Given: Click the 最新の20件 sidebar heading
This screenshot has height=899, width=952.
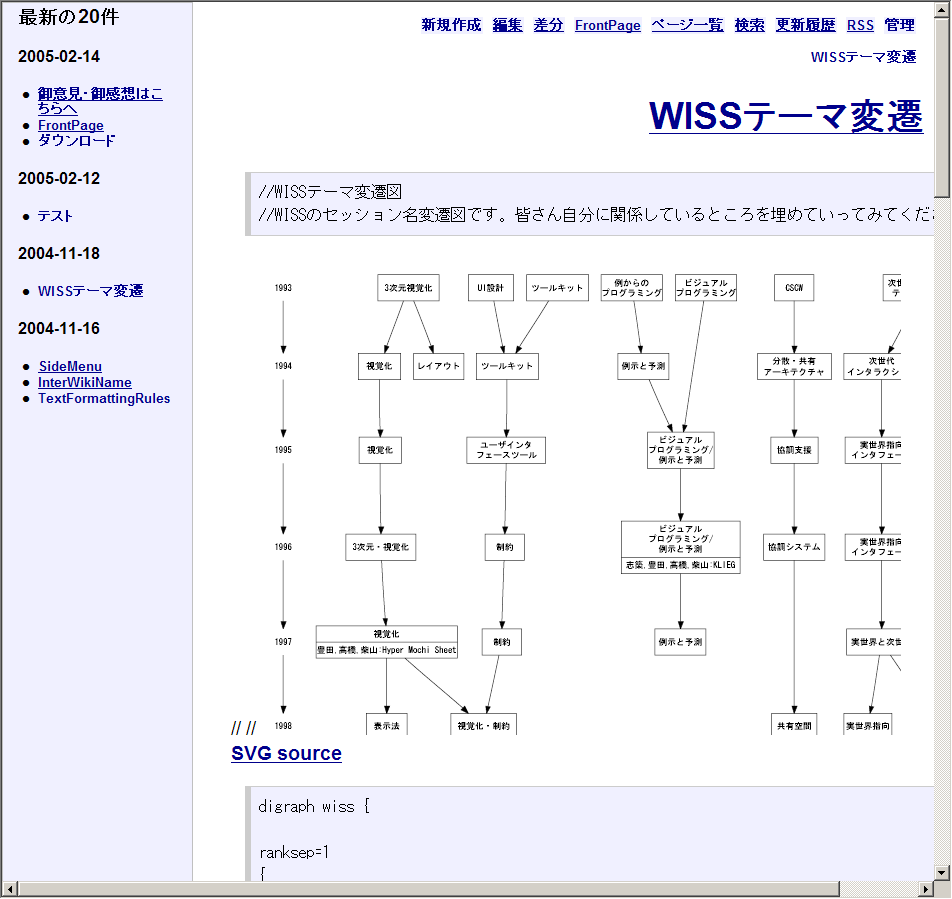Looking at the screenshot, I should point(69,17).
